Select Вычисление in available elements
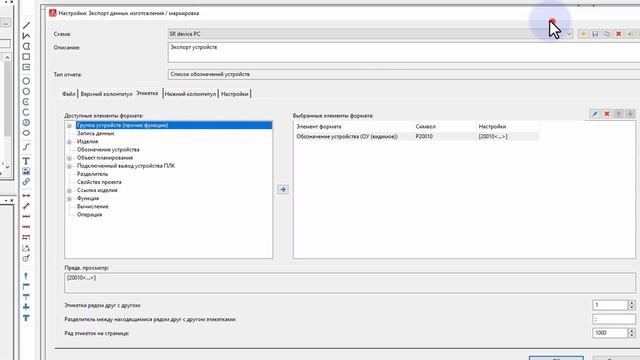The image size is (640, 360). (x=93, y=207)
